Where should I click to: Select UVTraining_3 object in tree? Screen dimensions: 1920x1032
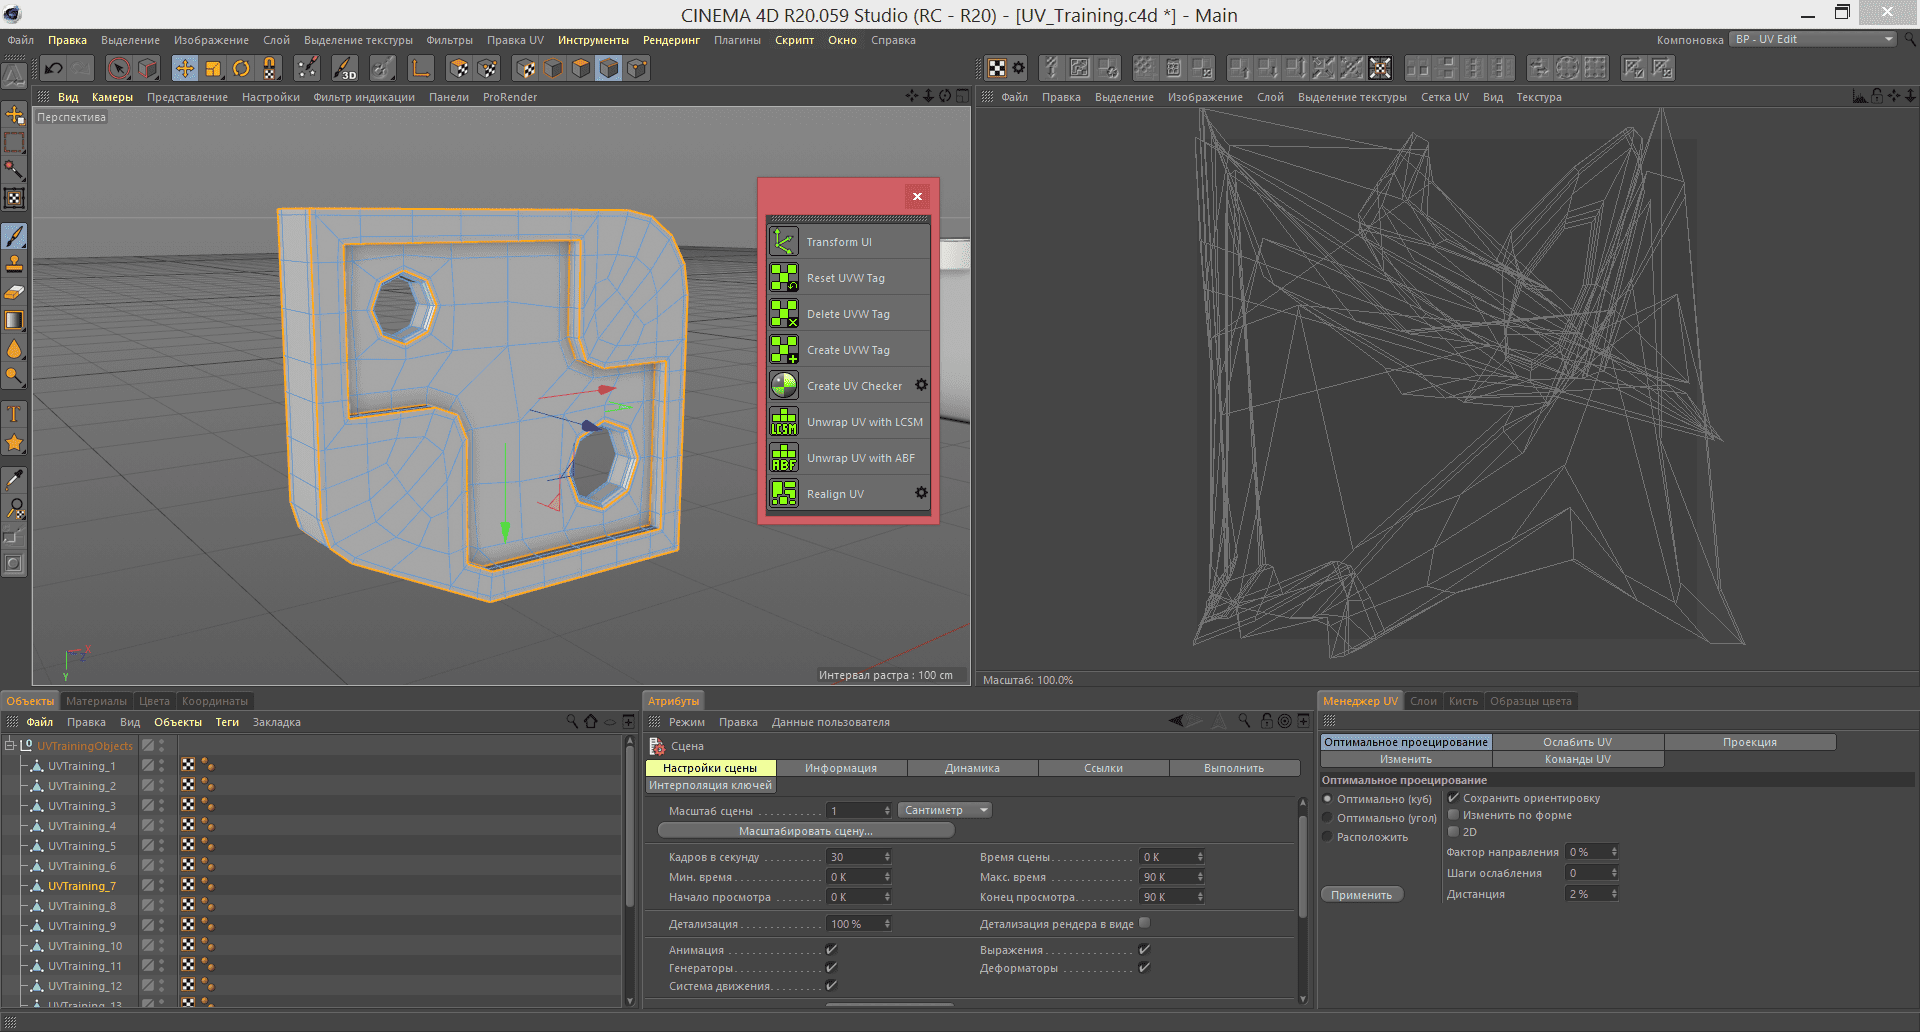coord(81,806)
